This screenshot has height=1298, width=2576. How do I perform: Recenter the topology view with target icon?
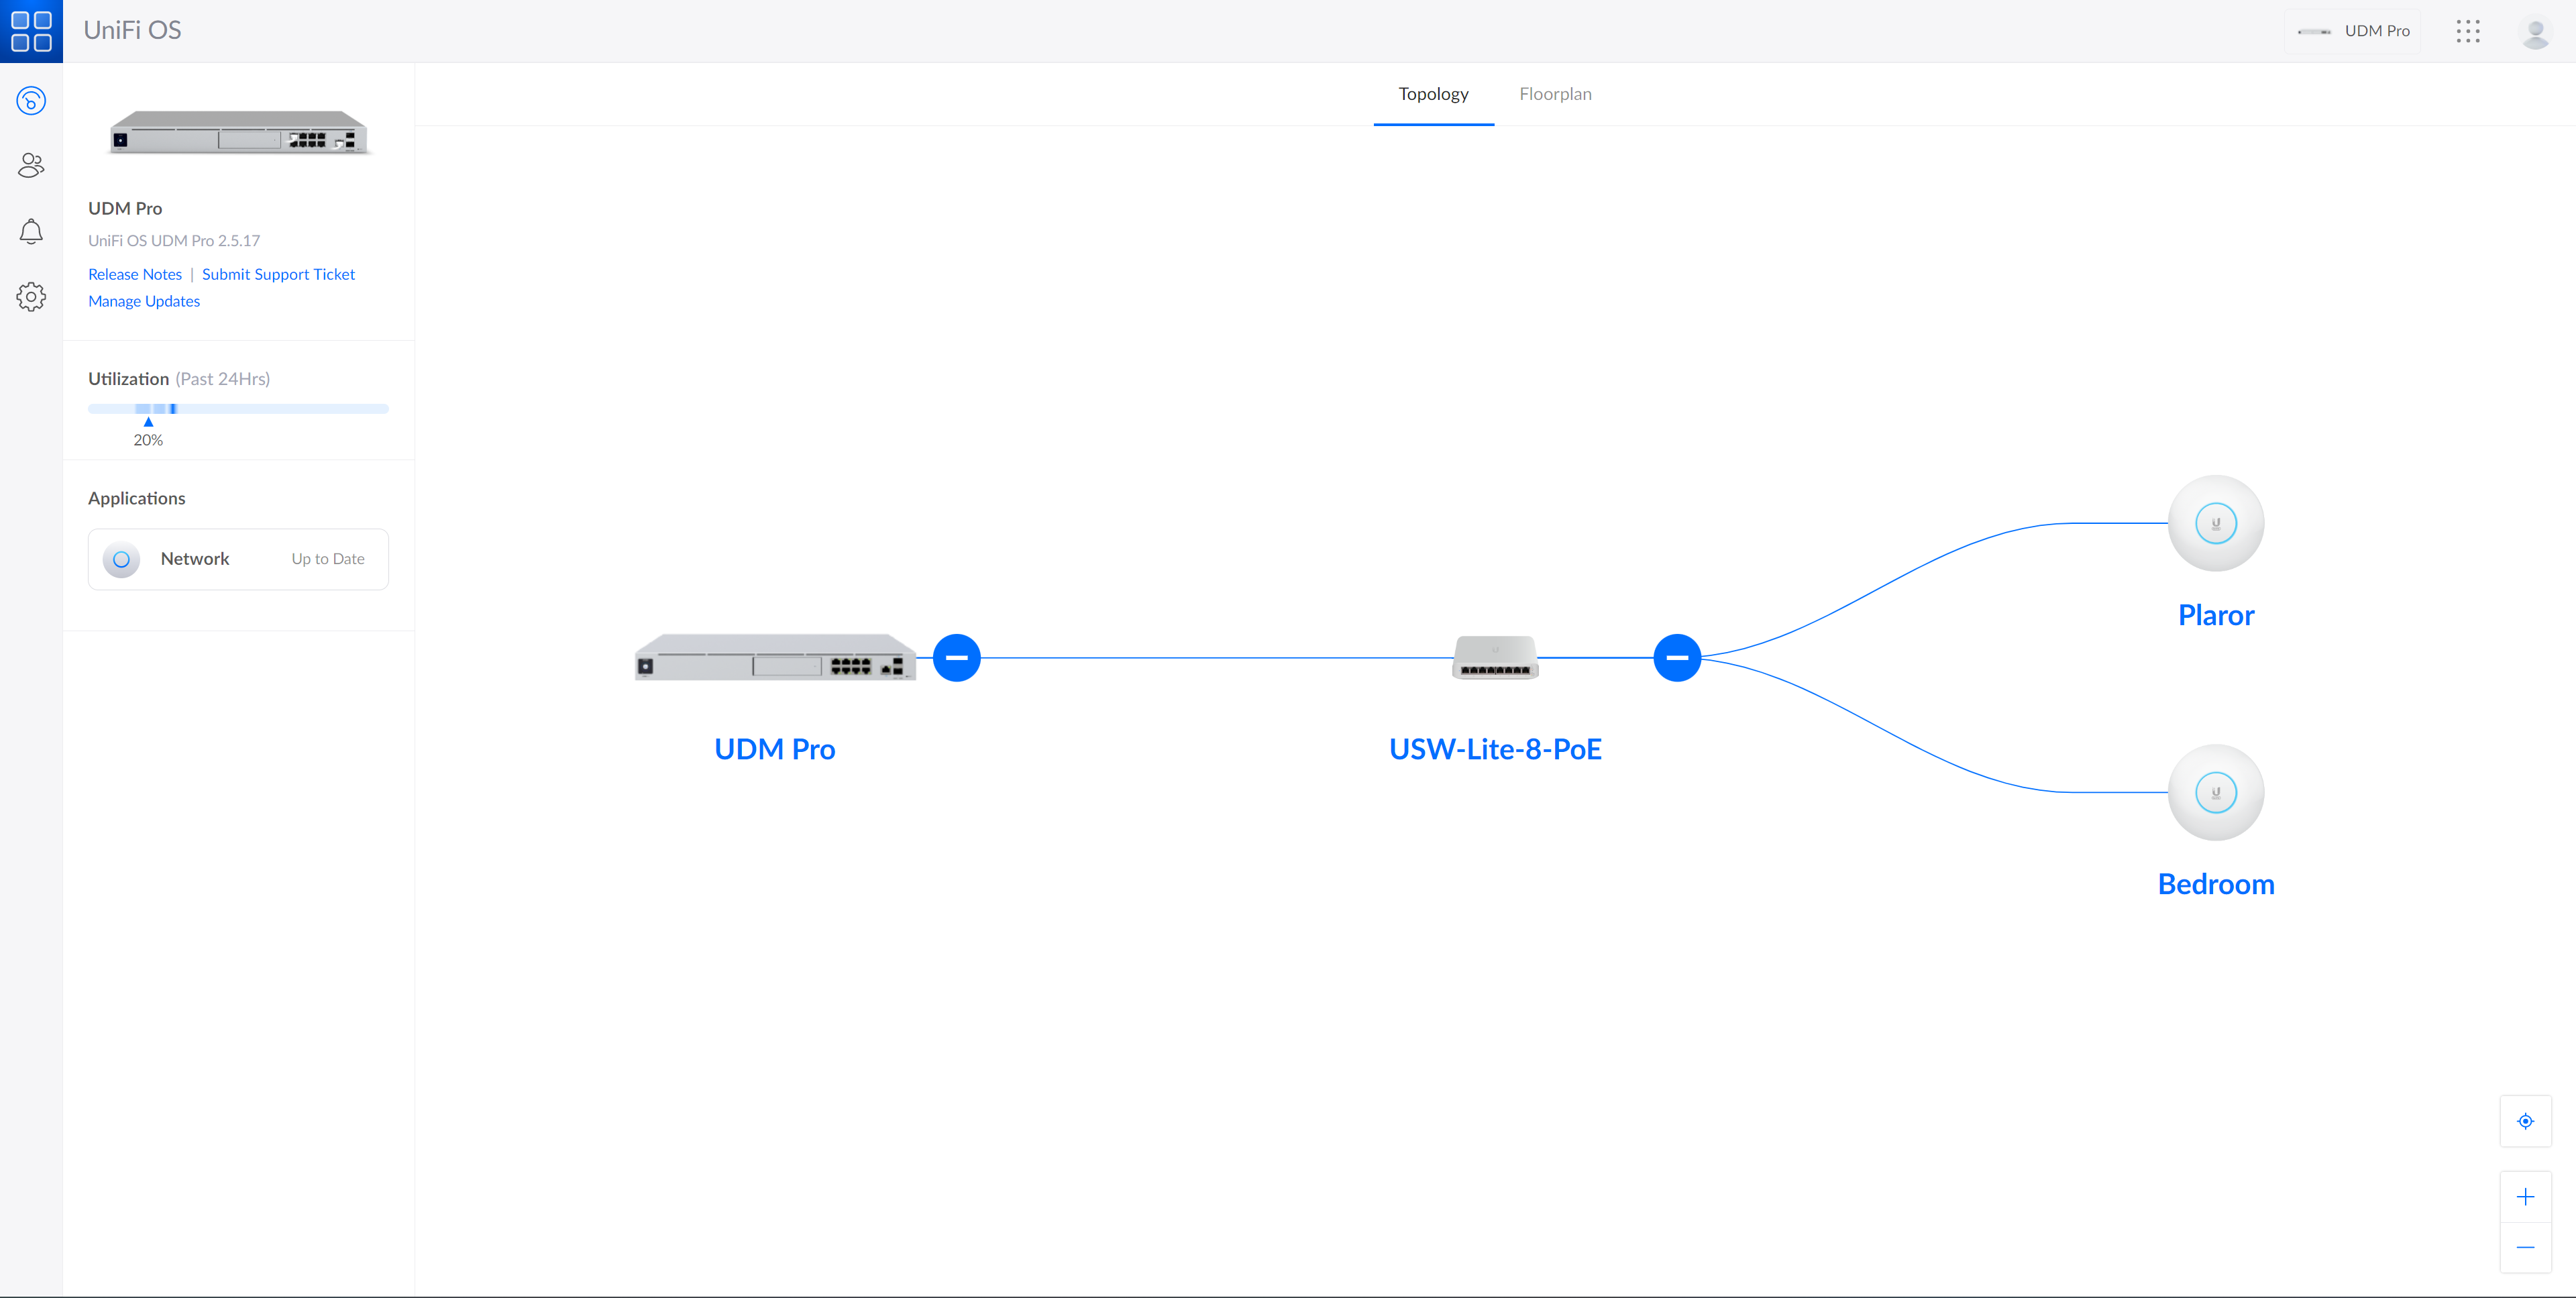[x=2526, y=1121]
